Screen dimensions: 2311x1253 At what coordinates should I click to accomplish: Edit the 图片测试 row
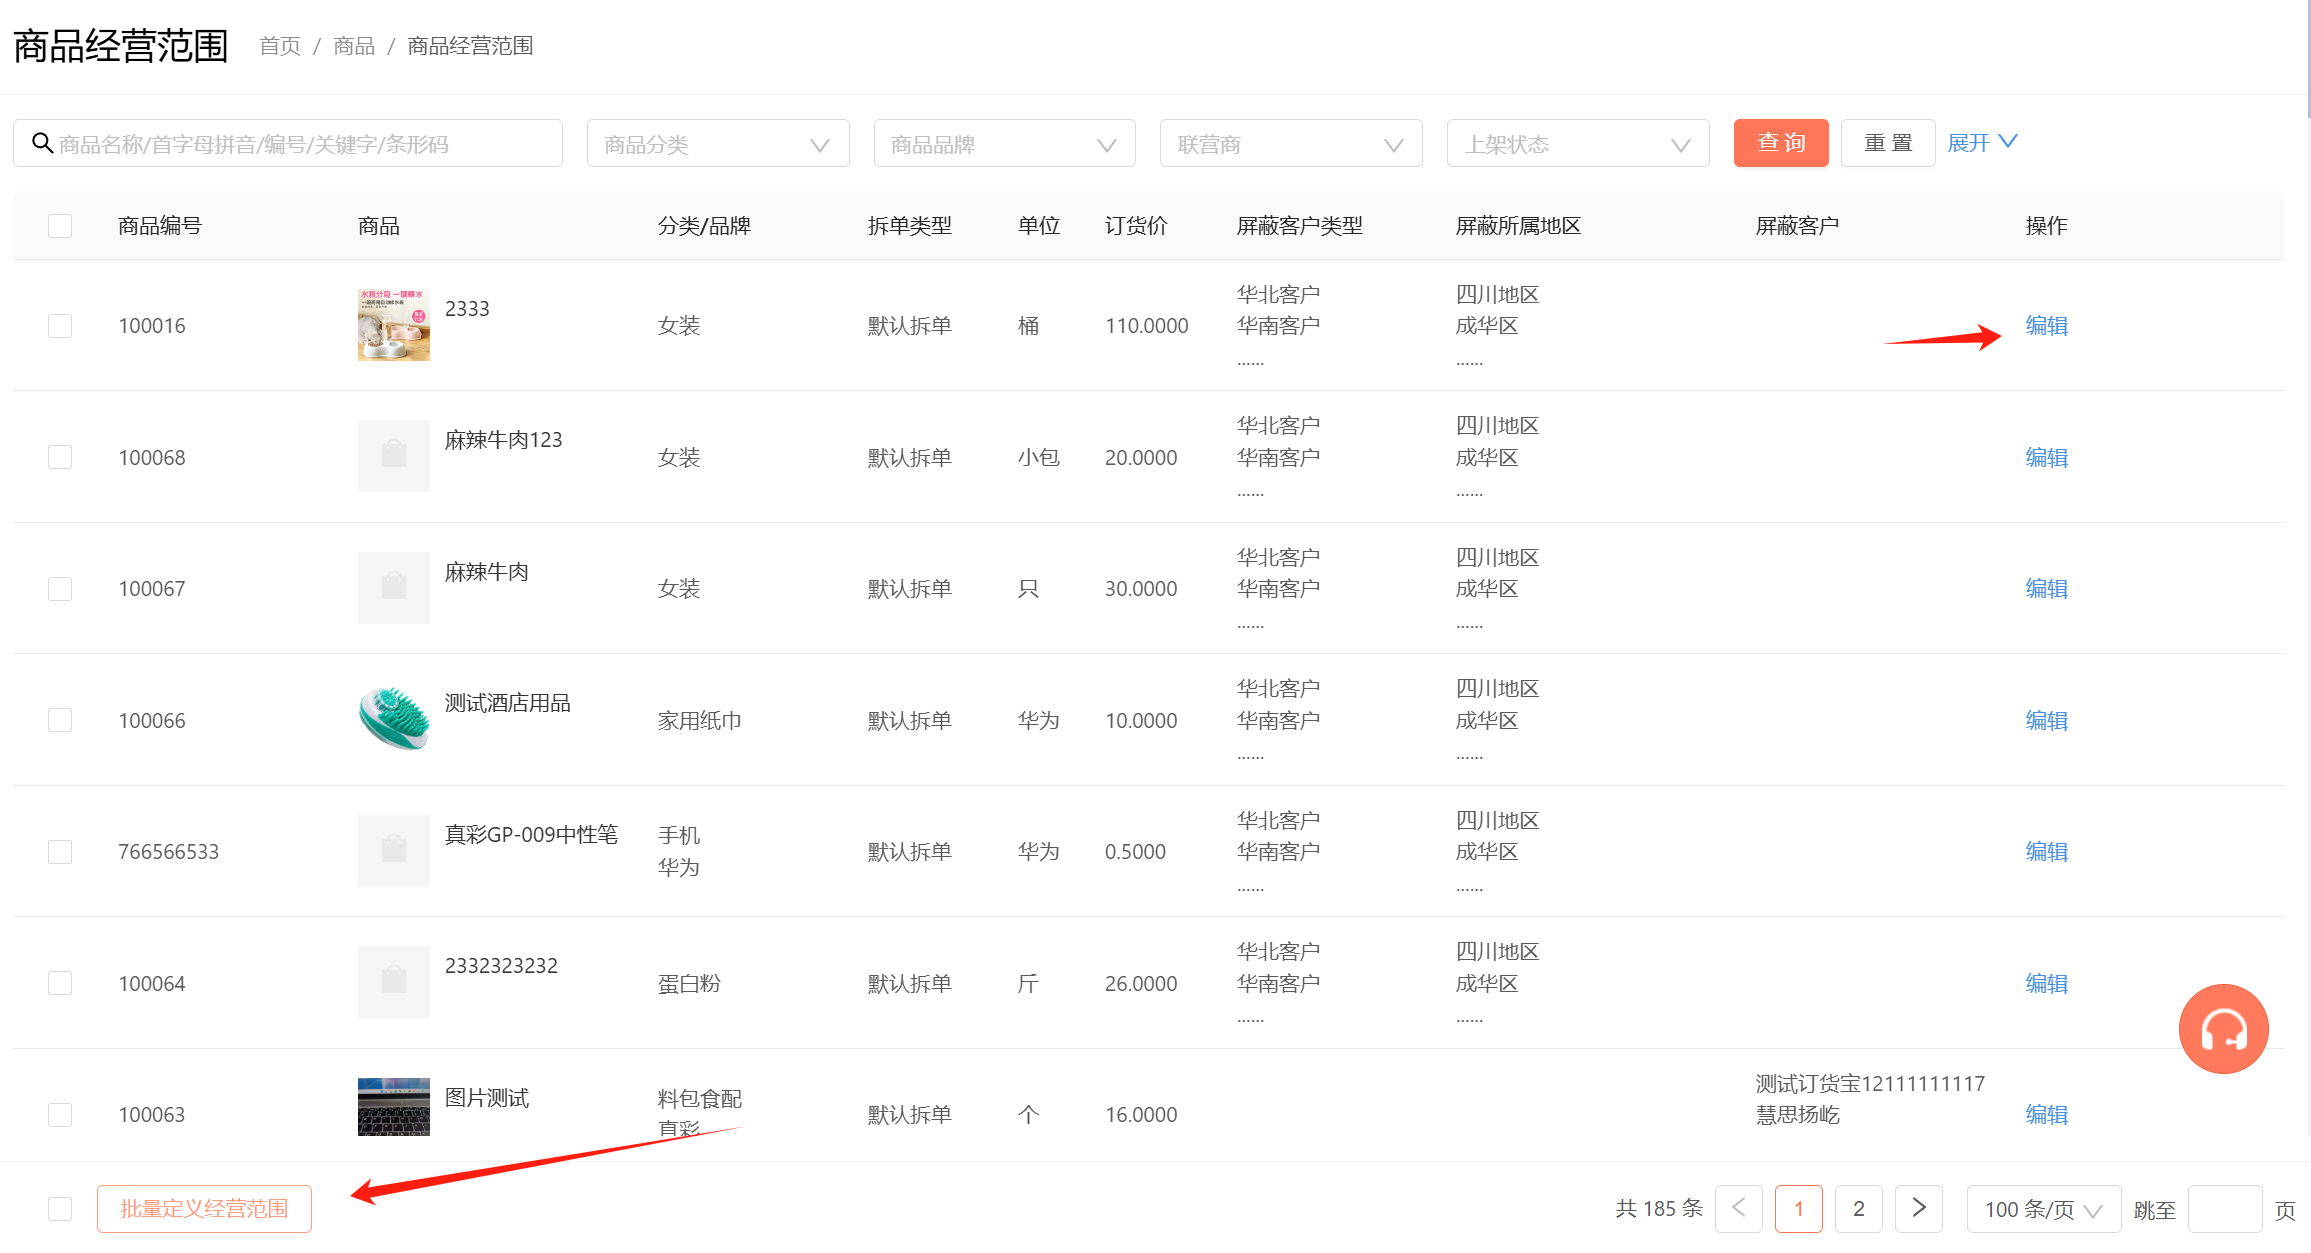point(2046,1114)
